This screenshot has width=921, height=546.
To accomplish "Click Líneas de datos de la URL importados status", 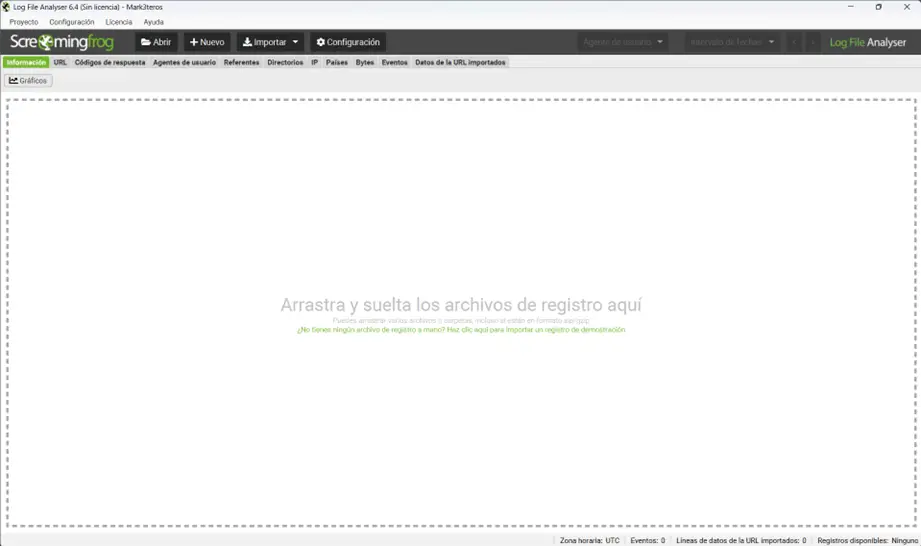I will (x=741, y=540).
